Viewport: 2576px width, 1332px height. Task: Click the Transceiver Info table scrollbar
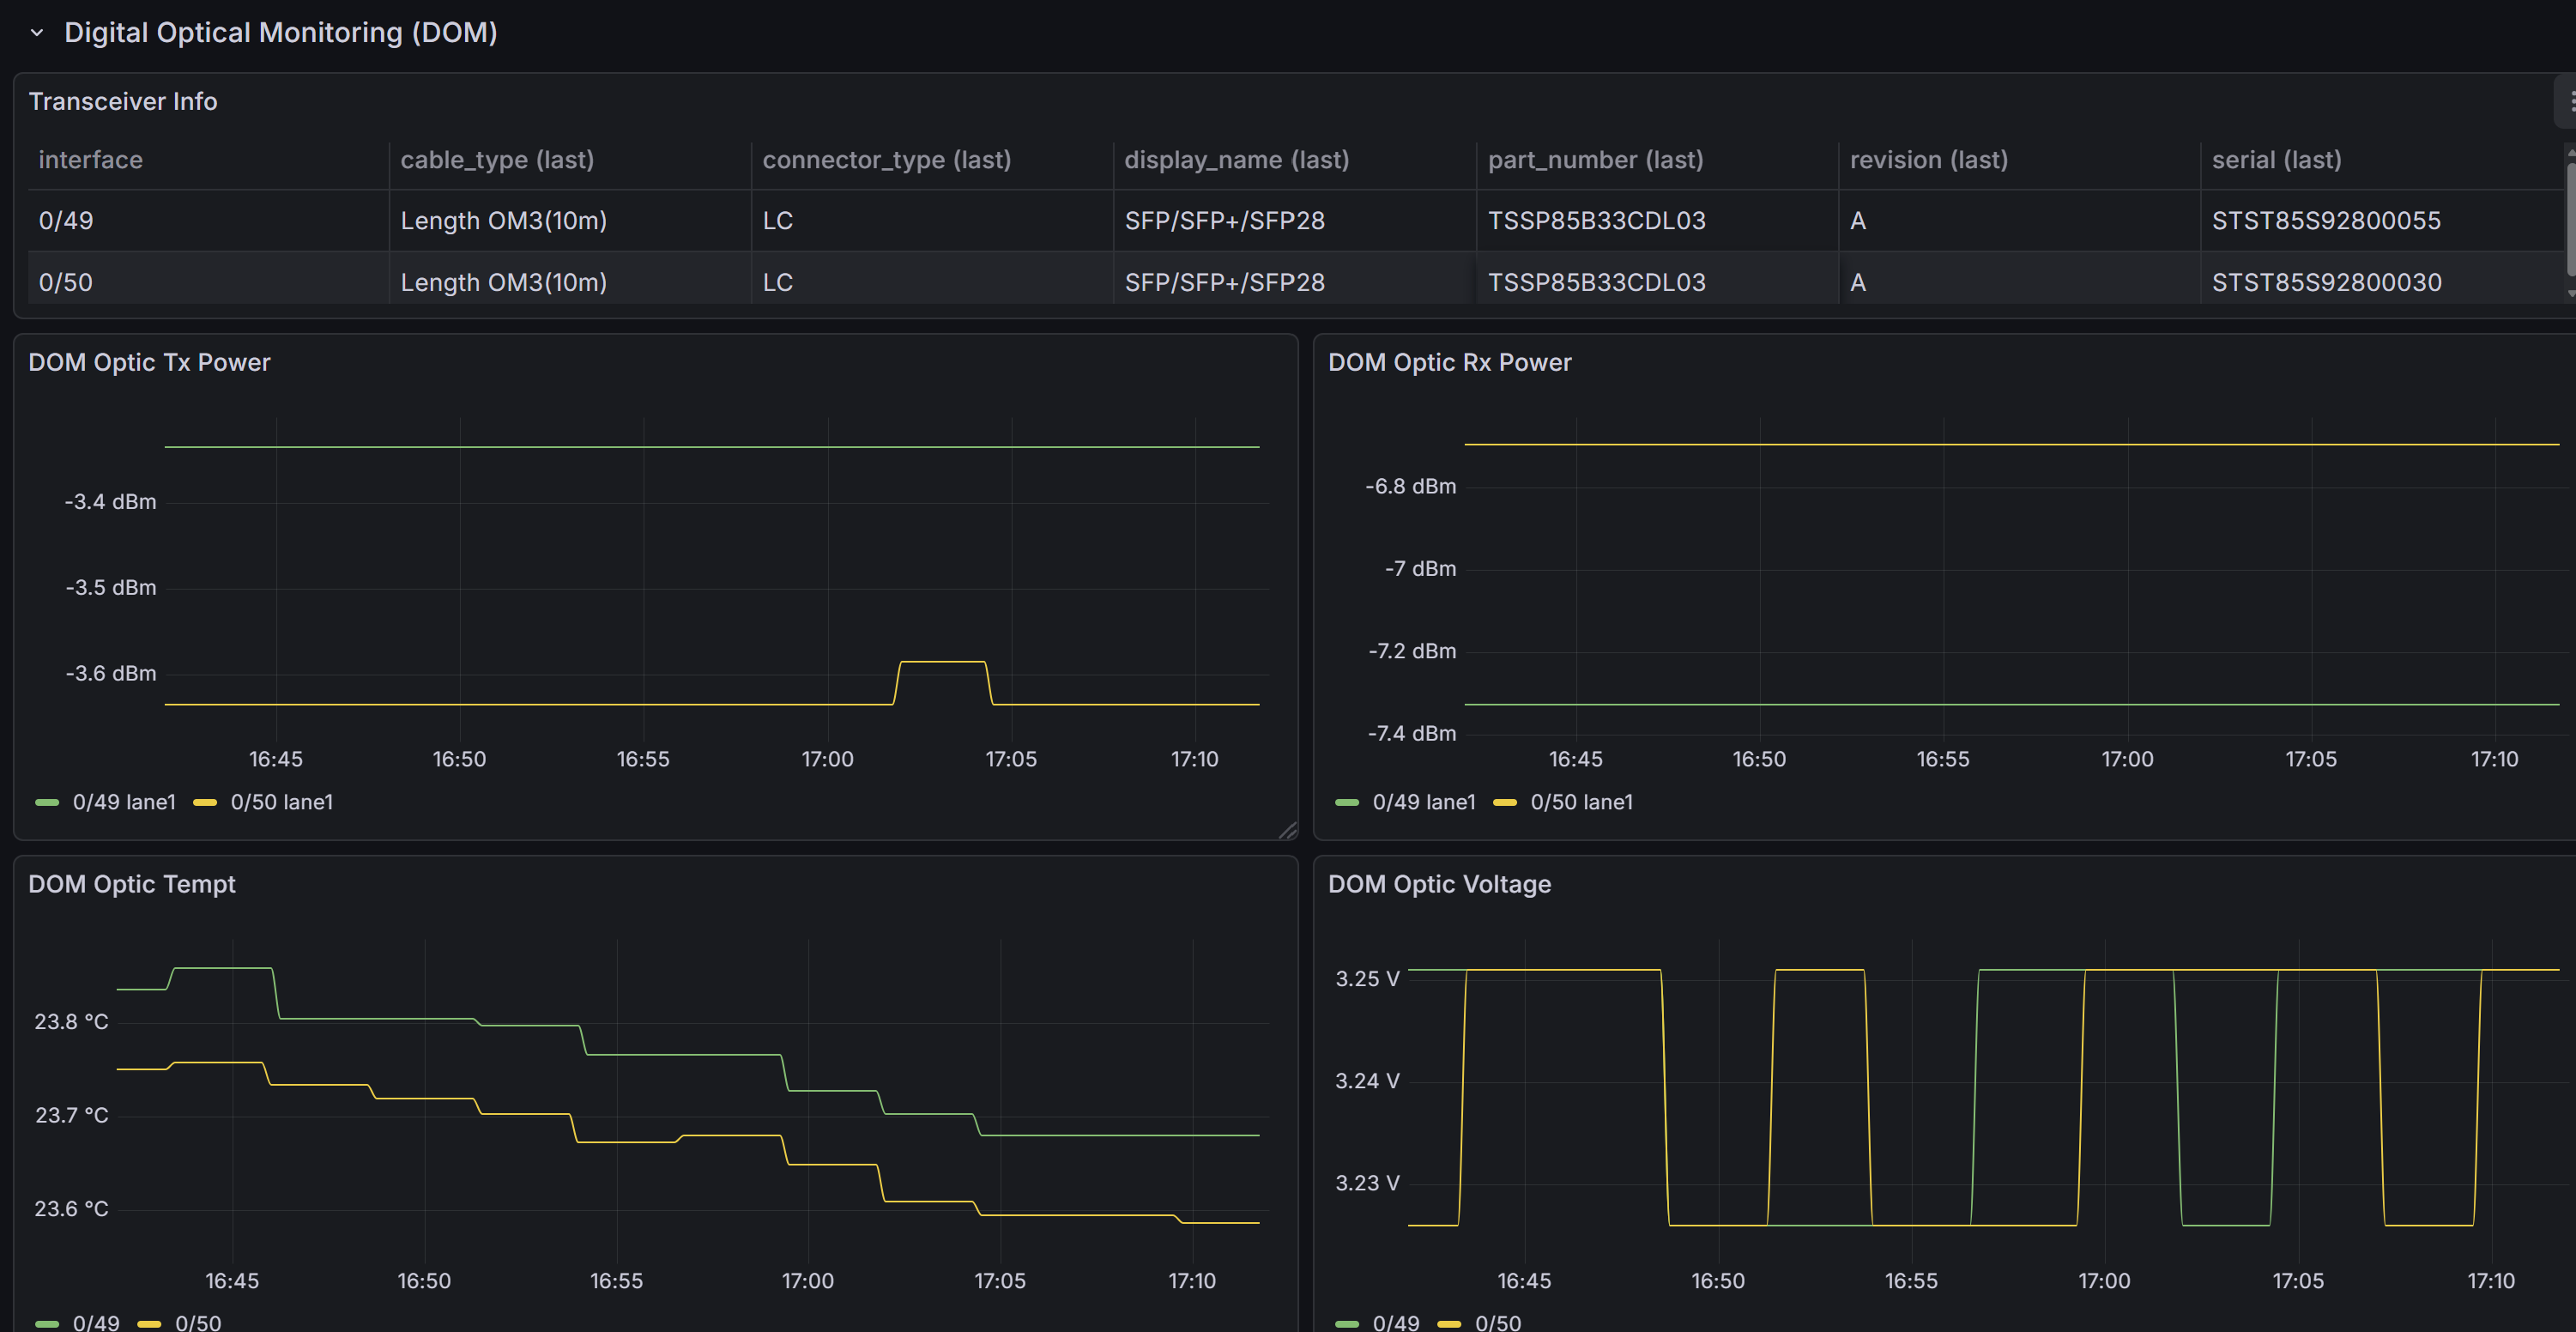pyautogui.click(x=2570, y=220)
